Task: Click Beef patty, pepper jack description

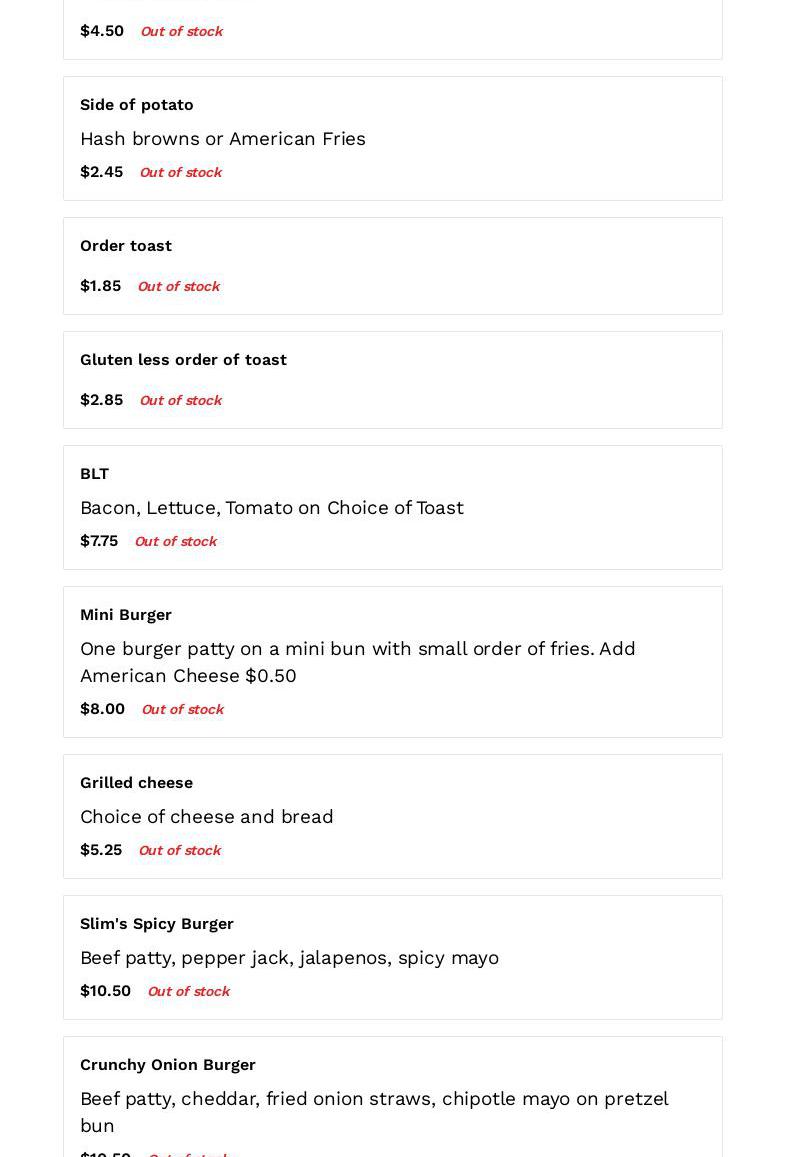Action: click(289, 958)
